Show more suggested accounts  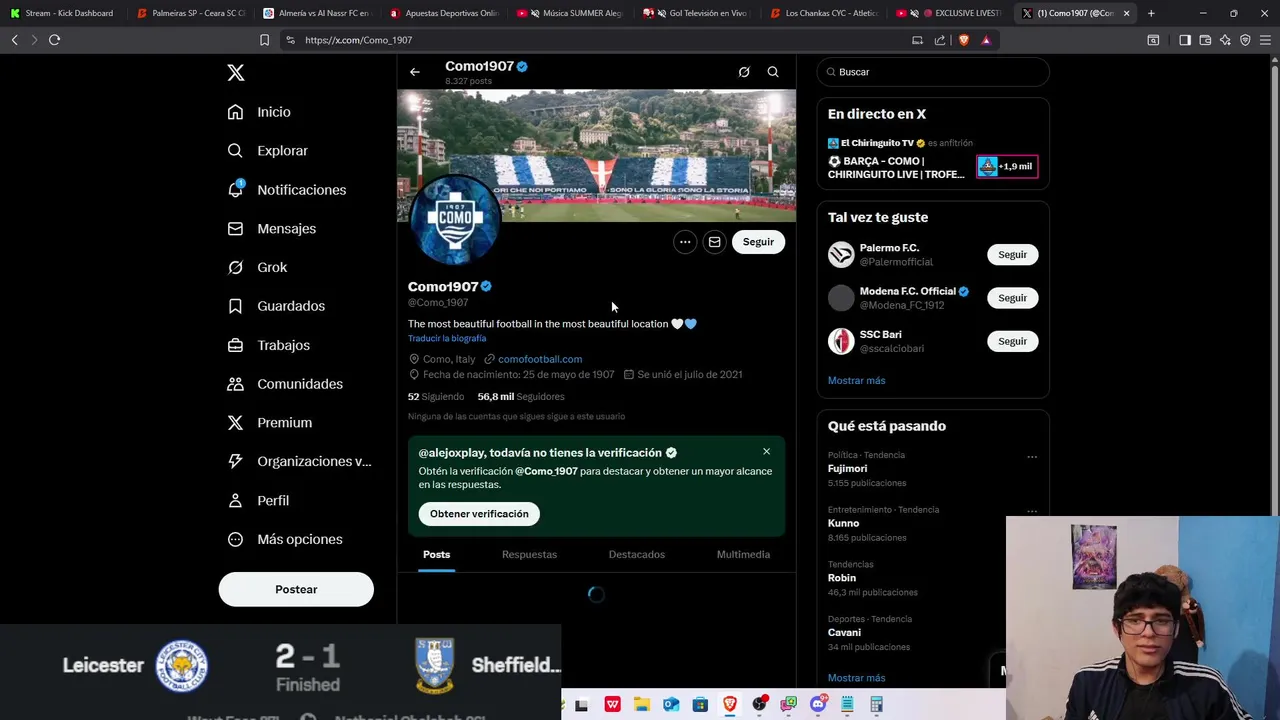(856, 381)
